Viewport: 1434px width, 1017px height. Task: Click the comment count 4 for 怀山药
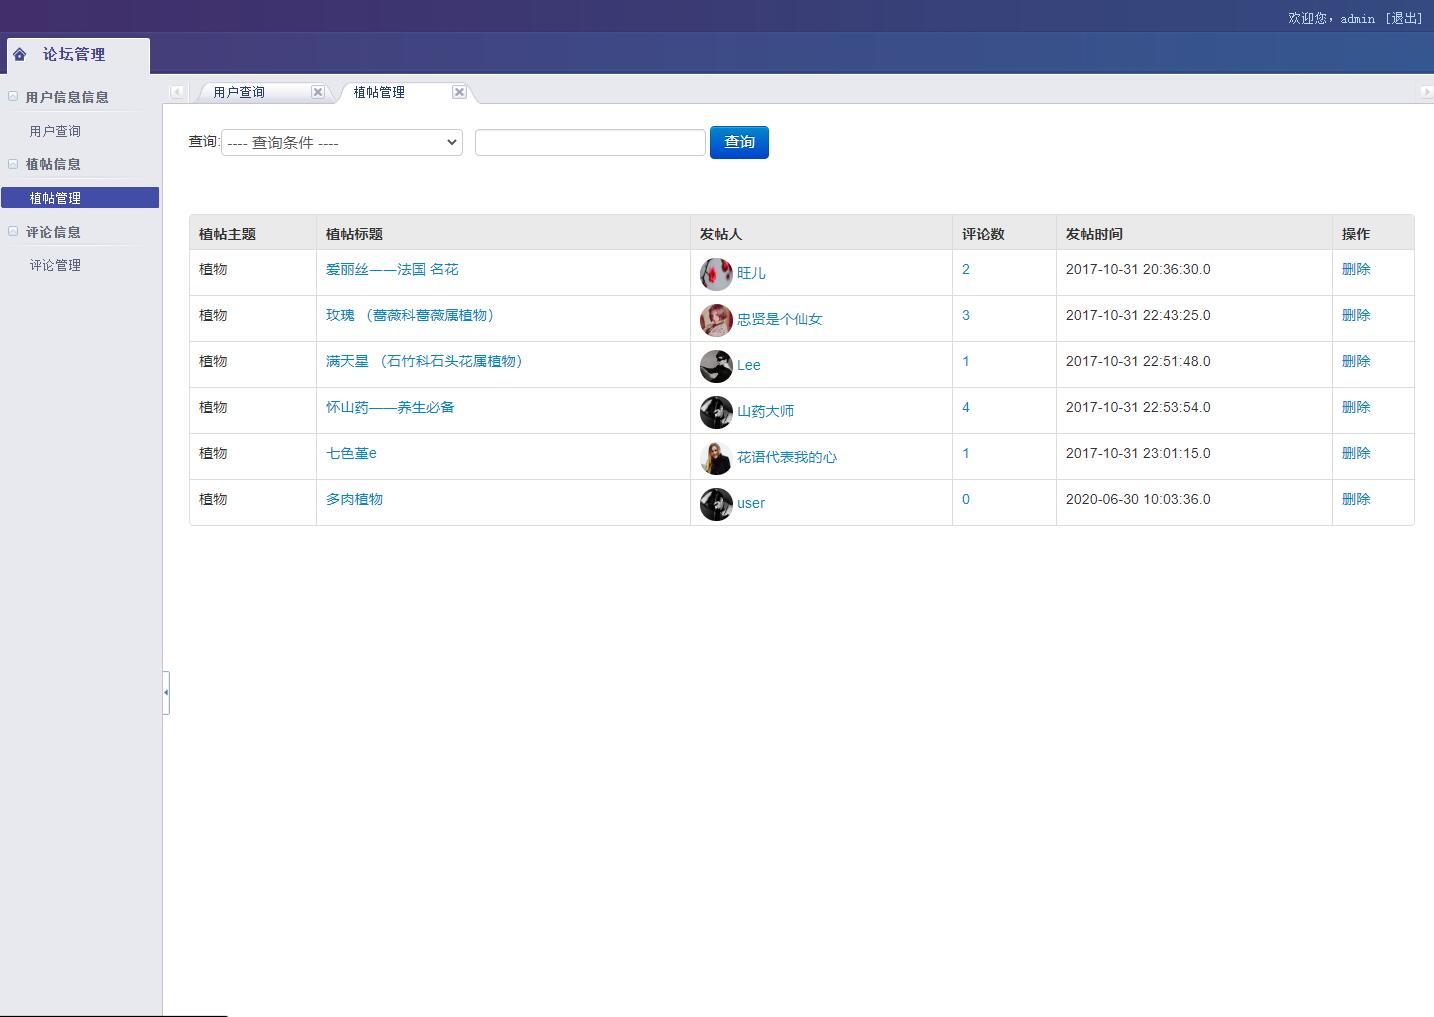pyautogui.click(x=965, y=407)
